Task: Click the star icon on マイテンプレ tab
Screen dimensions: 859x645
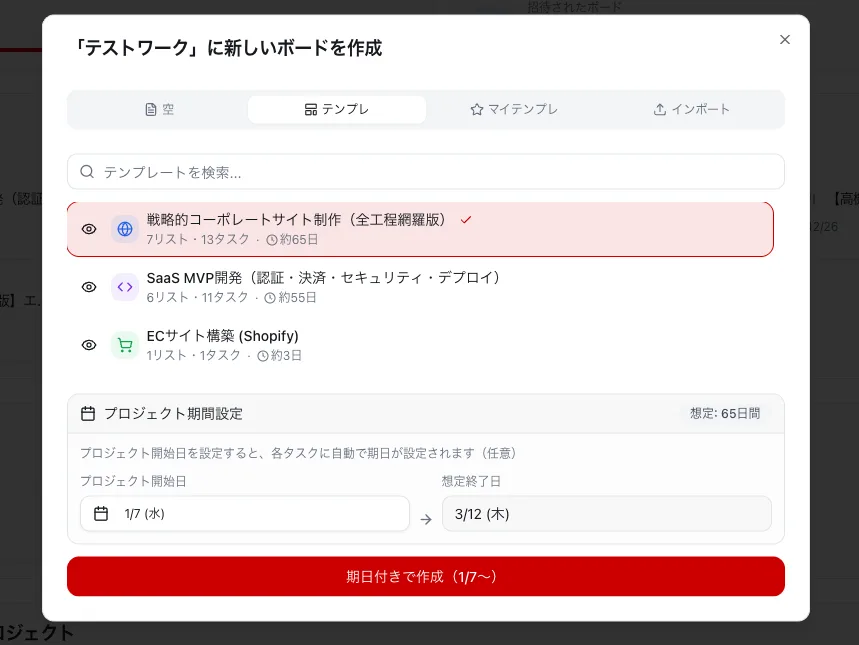Action: click(477, 110)
